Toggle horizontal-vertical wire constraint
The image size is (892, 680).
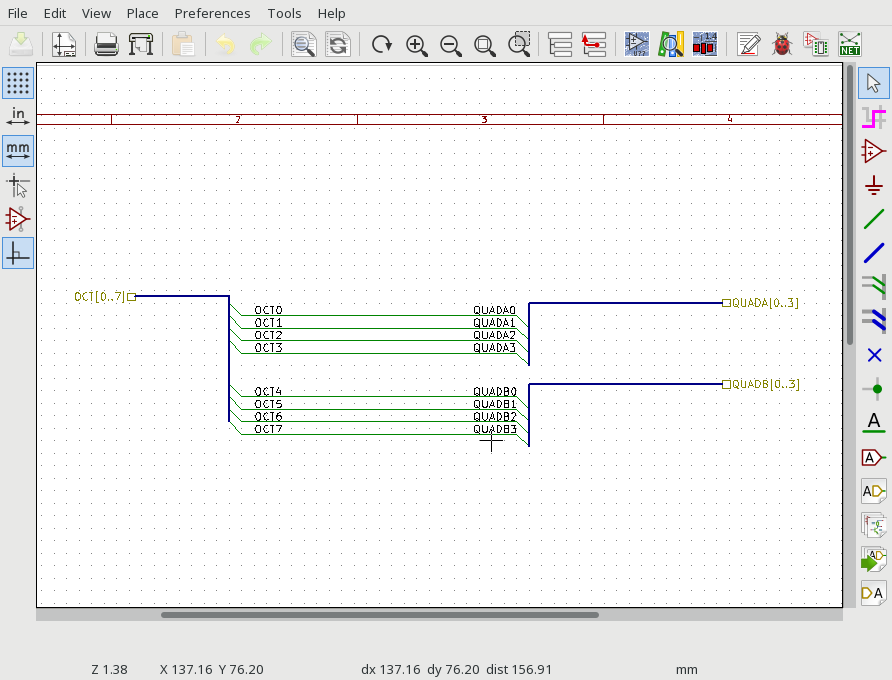(x=18, y=253)
